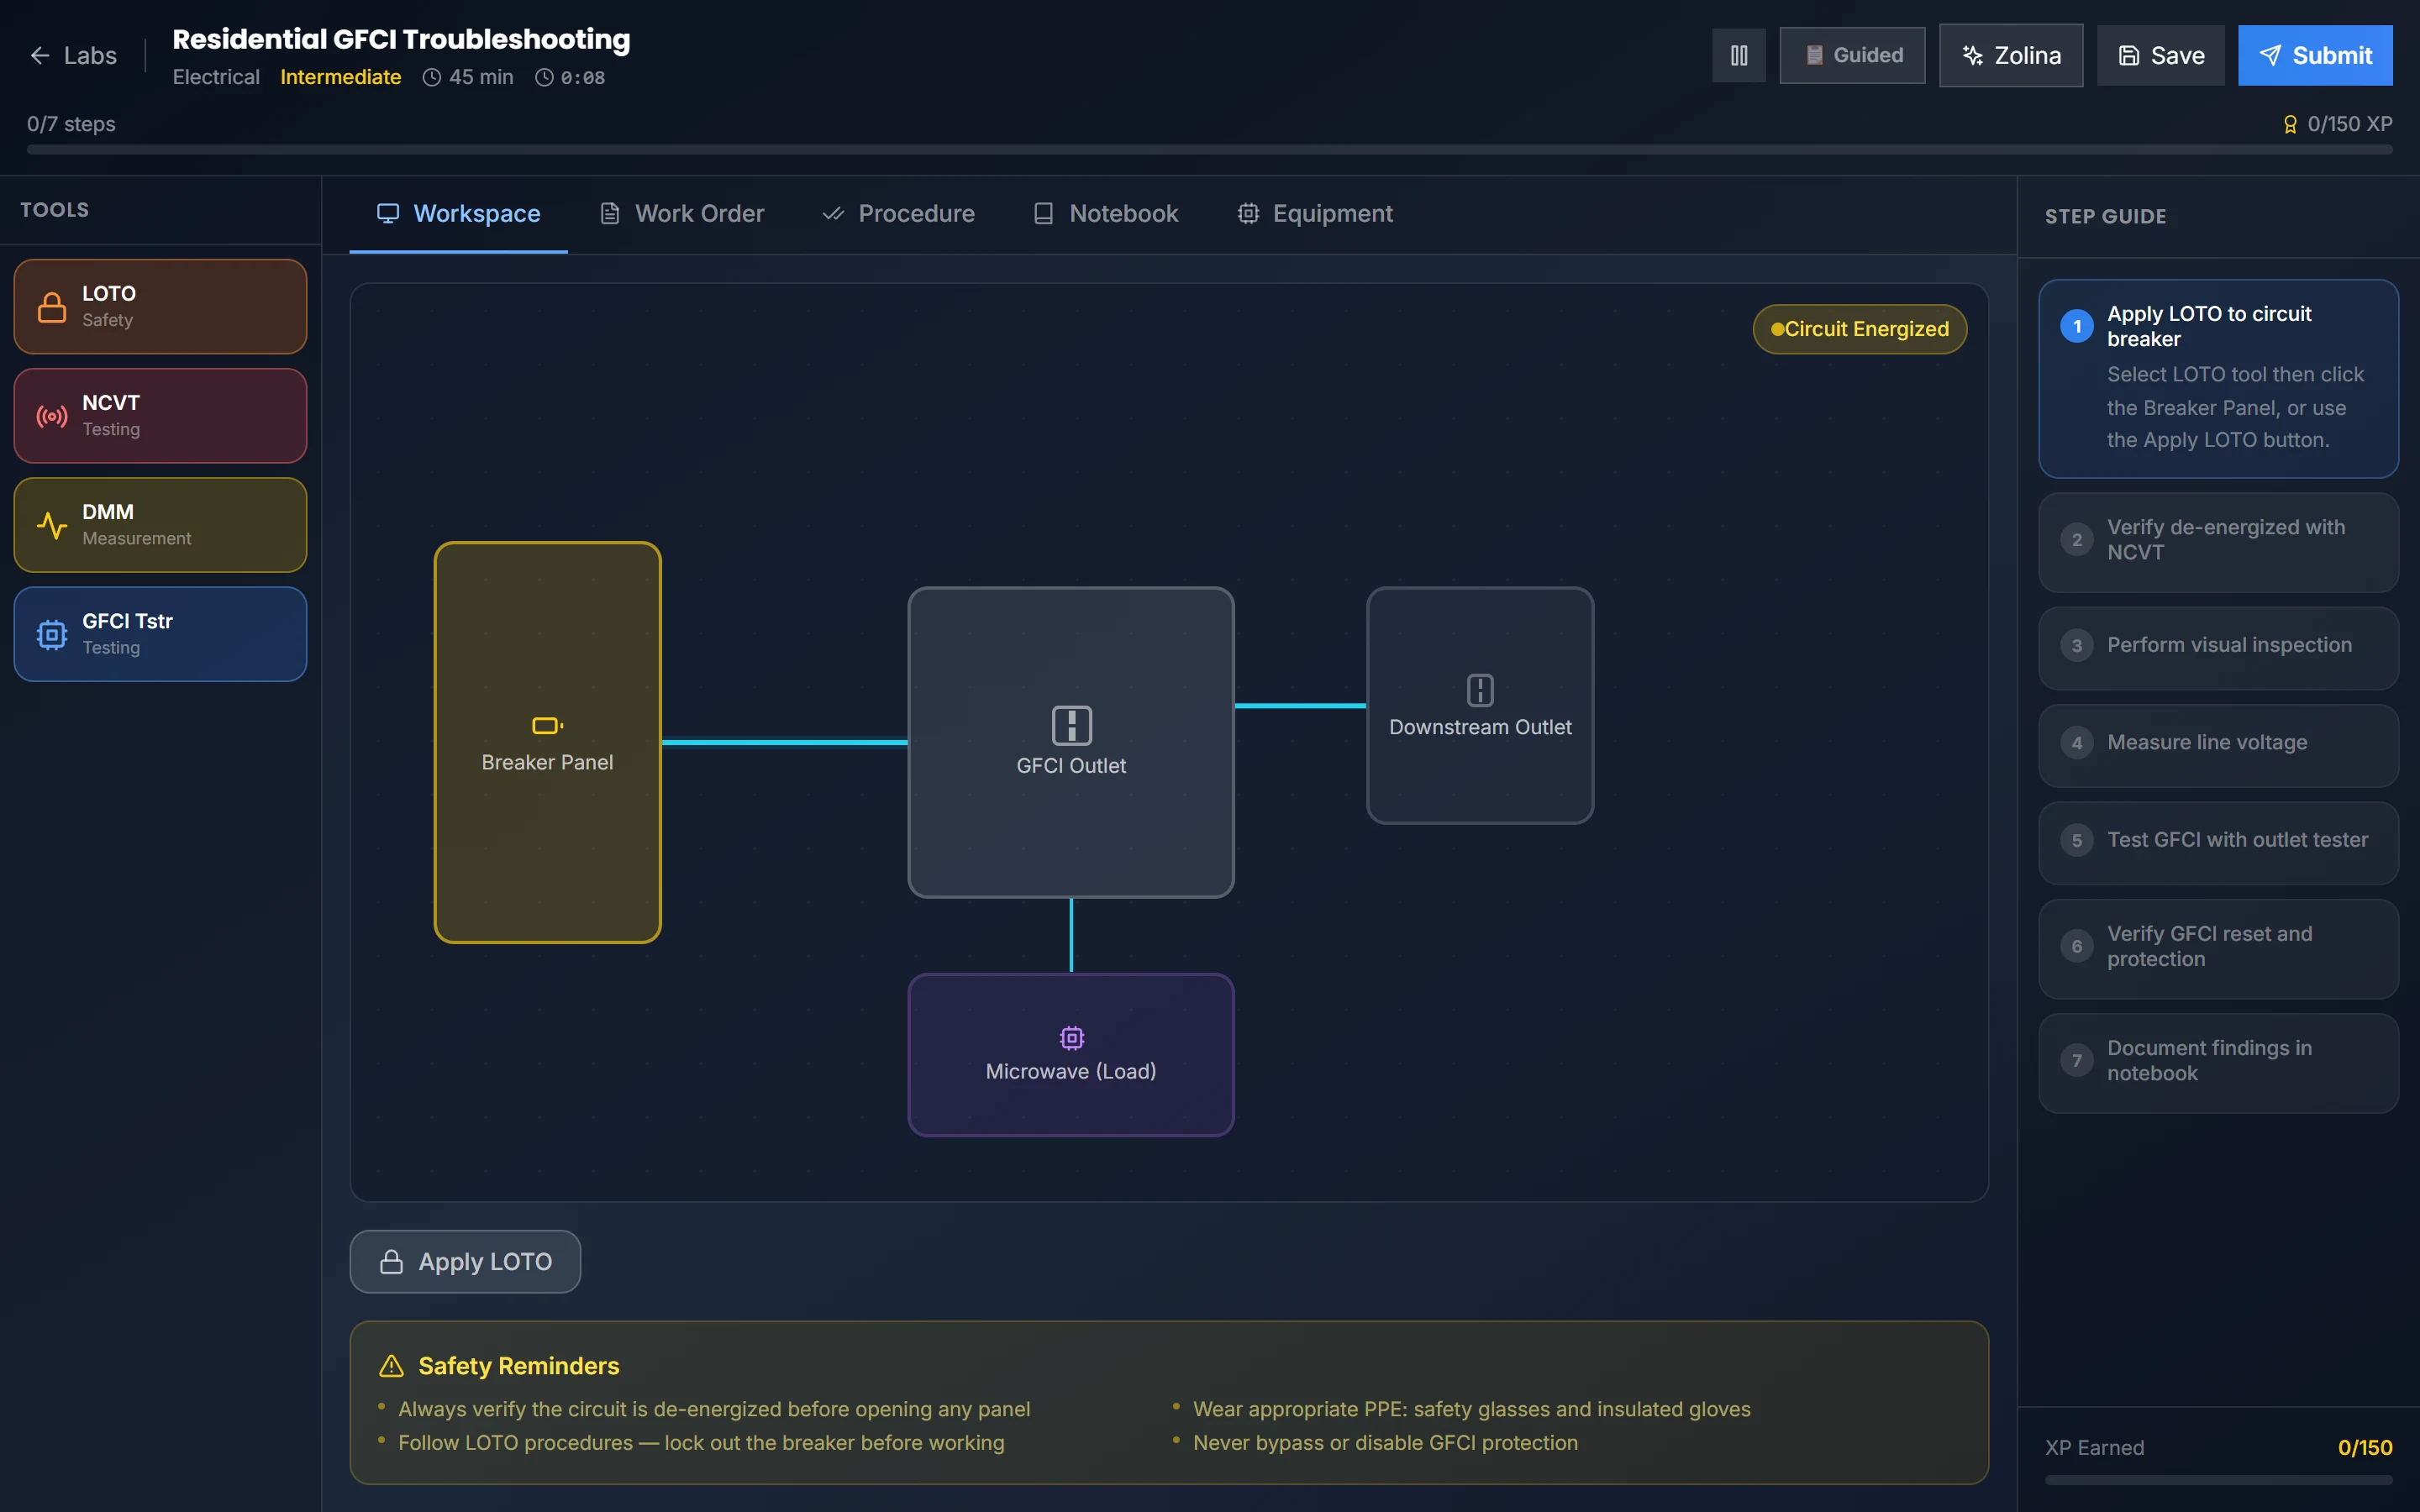
Task: Open the Zolina assistant
Action: tap(2011, 55)
